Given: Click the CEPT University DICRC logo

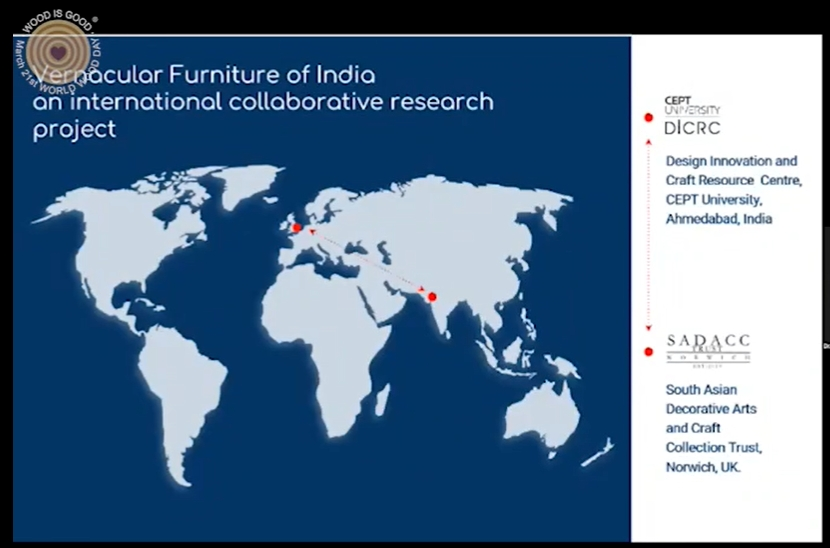Looking at the screenshot, I should (x=692, y=116).
